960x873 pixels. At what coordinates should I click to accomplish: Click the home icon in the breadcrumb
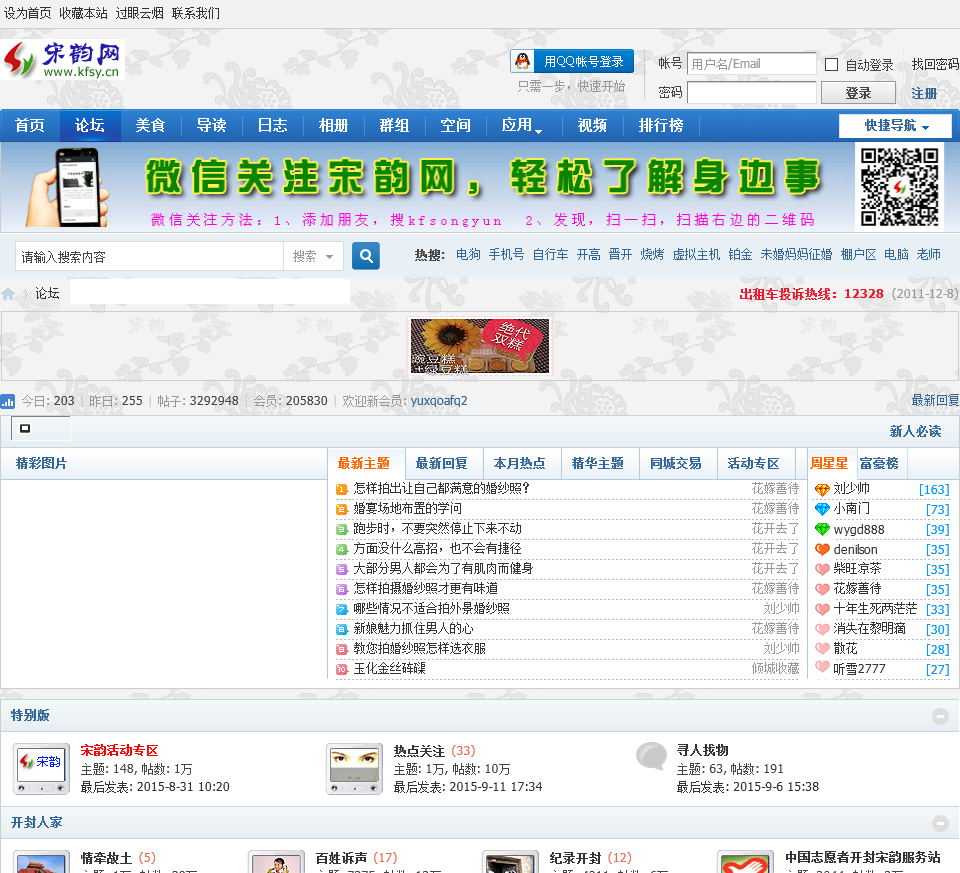(x=8, y=294)
